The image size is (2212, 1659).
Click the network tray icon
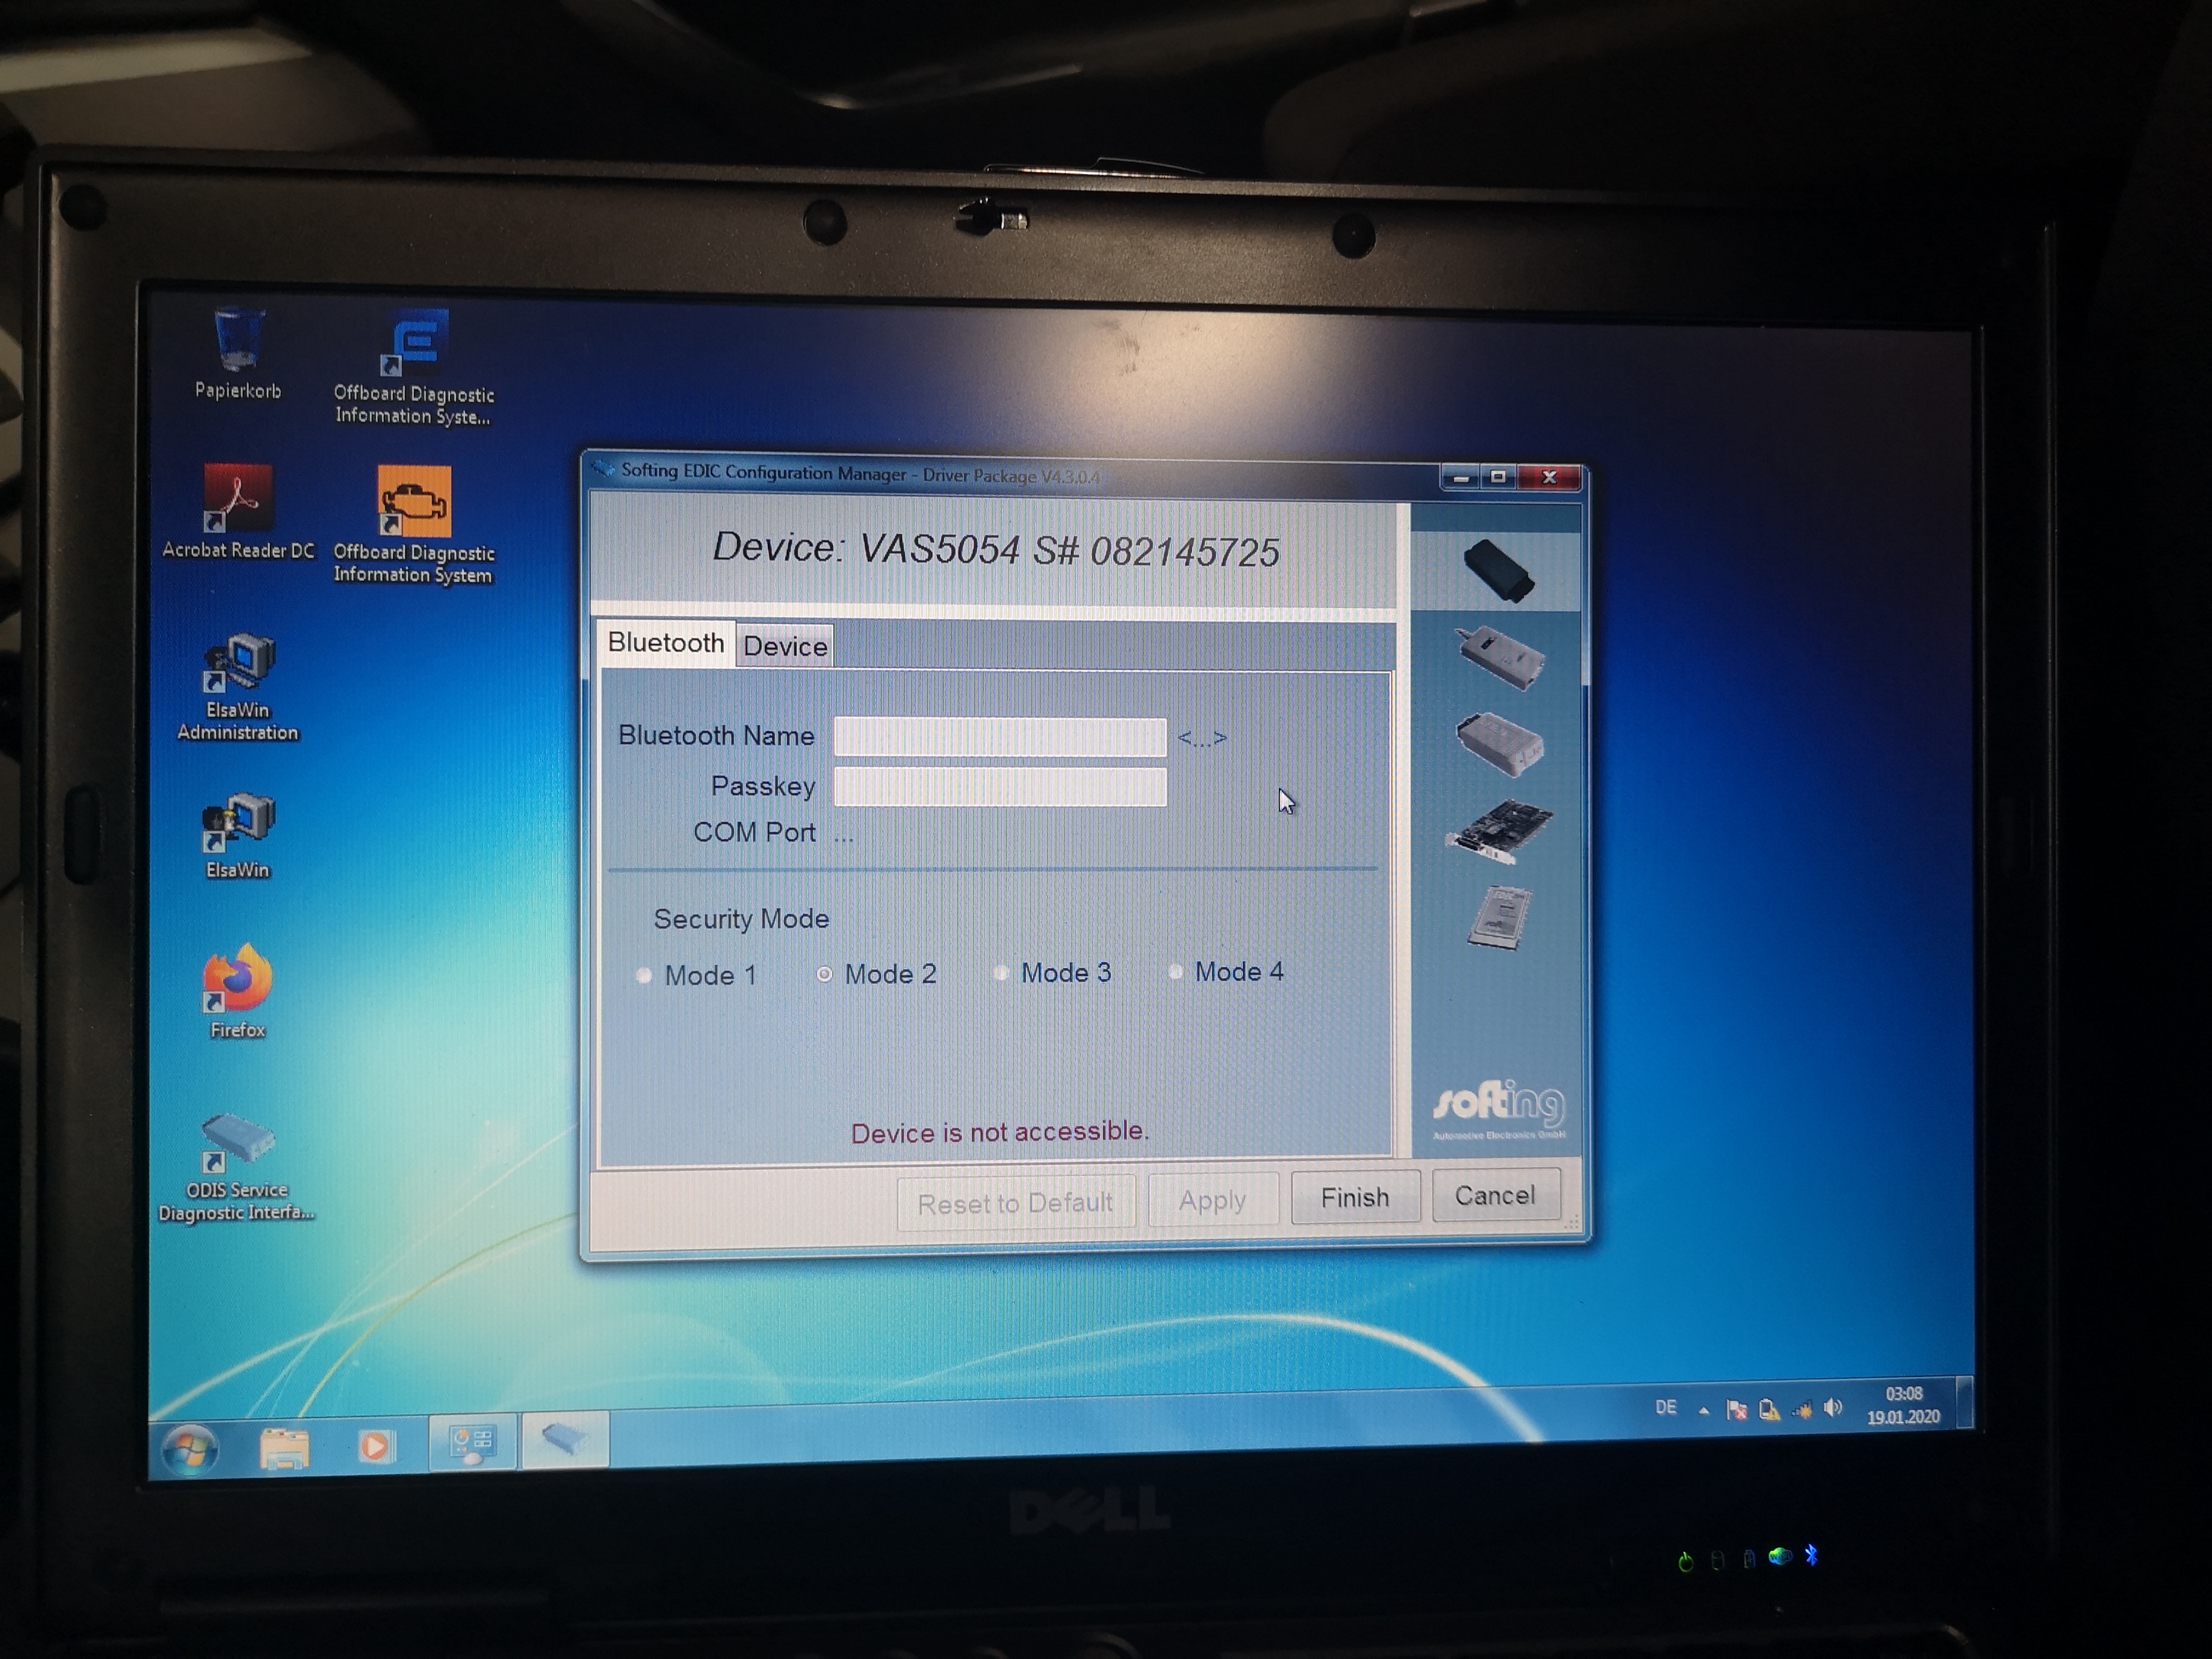[x=1801, y=1409]
